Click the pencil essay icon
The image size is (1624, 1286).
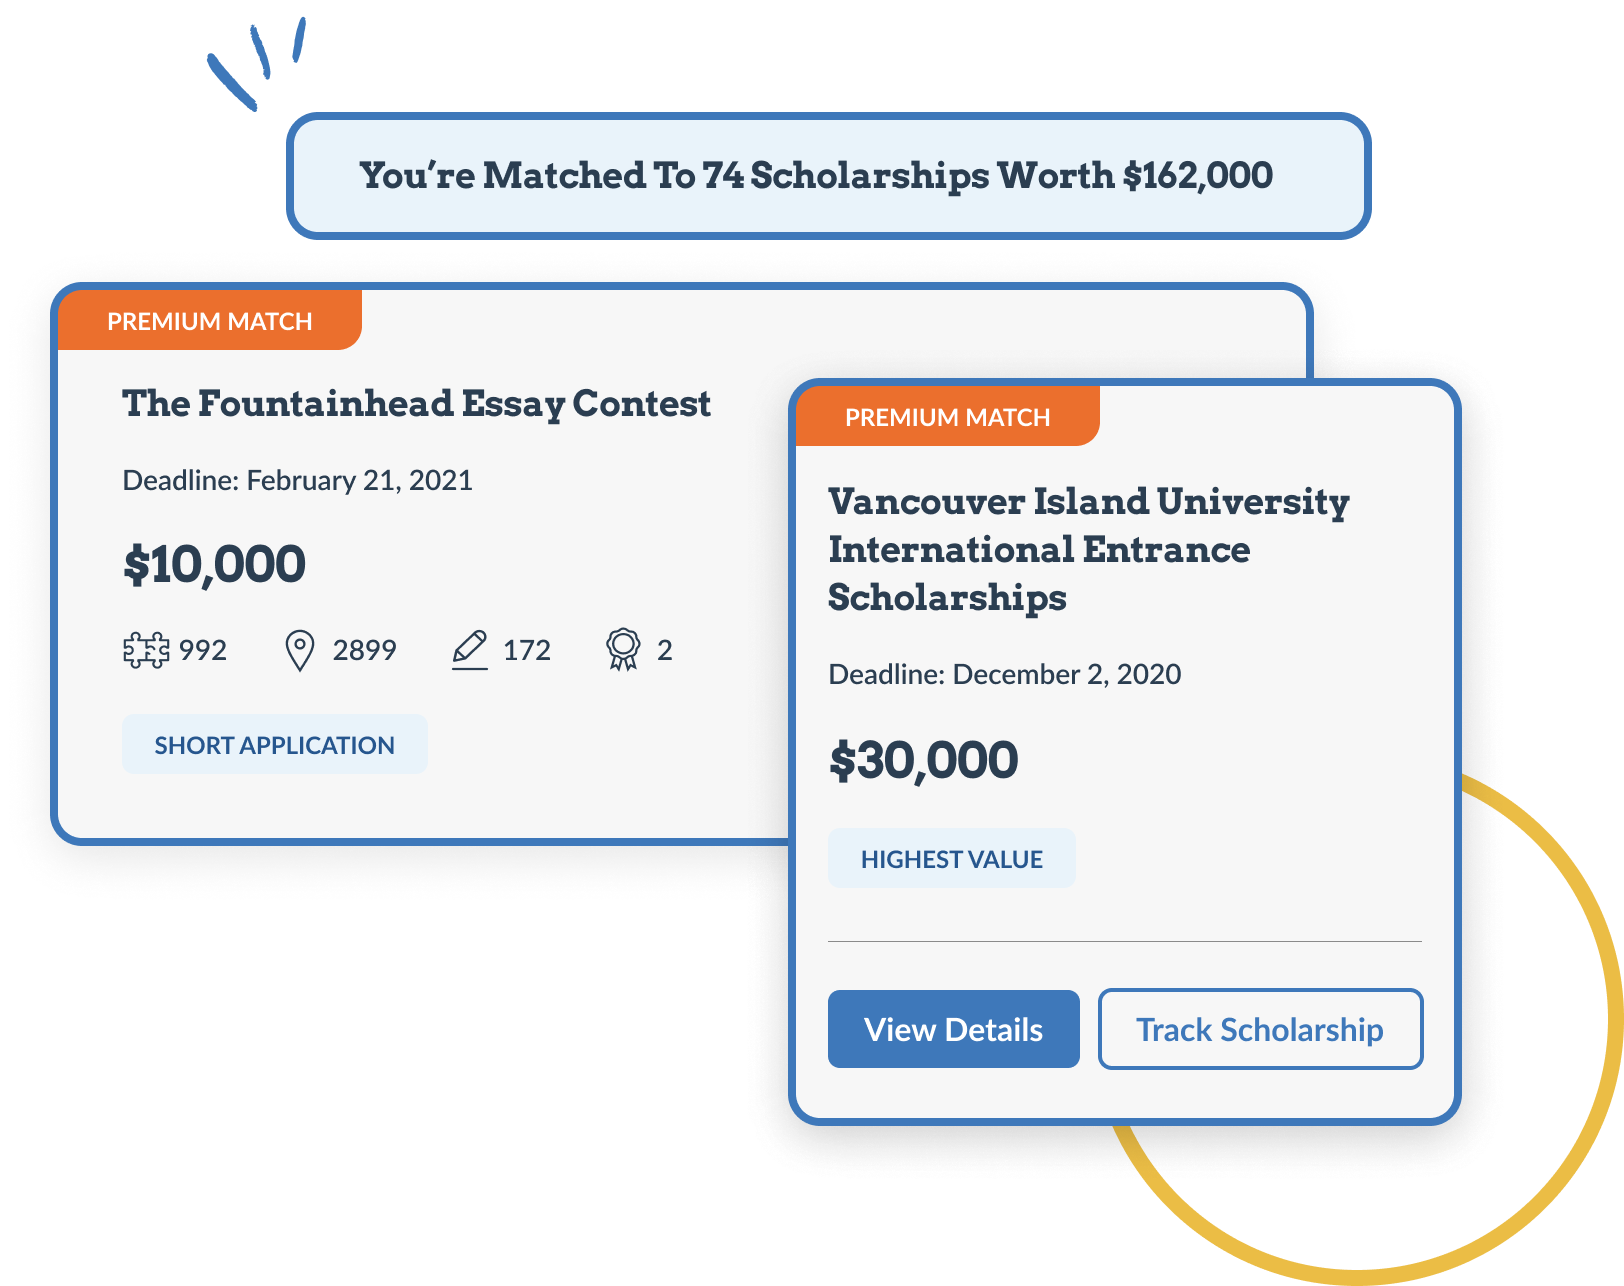(470, 650)
